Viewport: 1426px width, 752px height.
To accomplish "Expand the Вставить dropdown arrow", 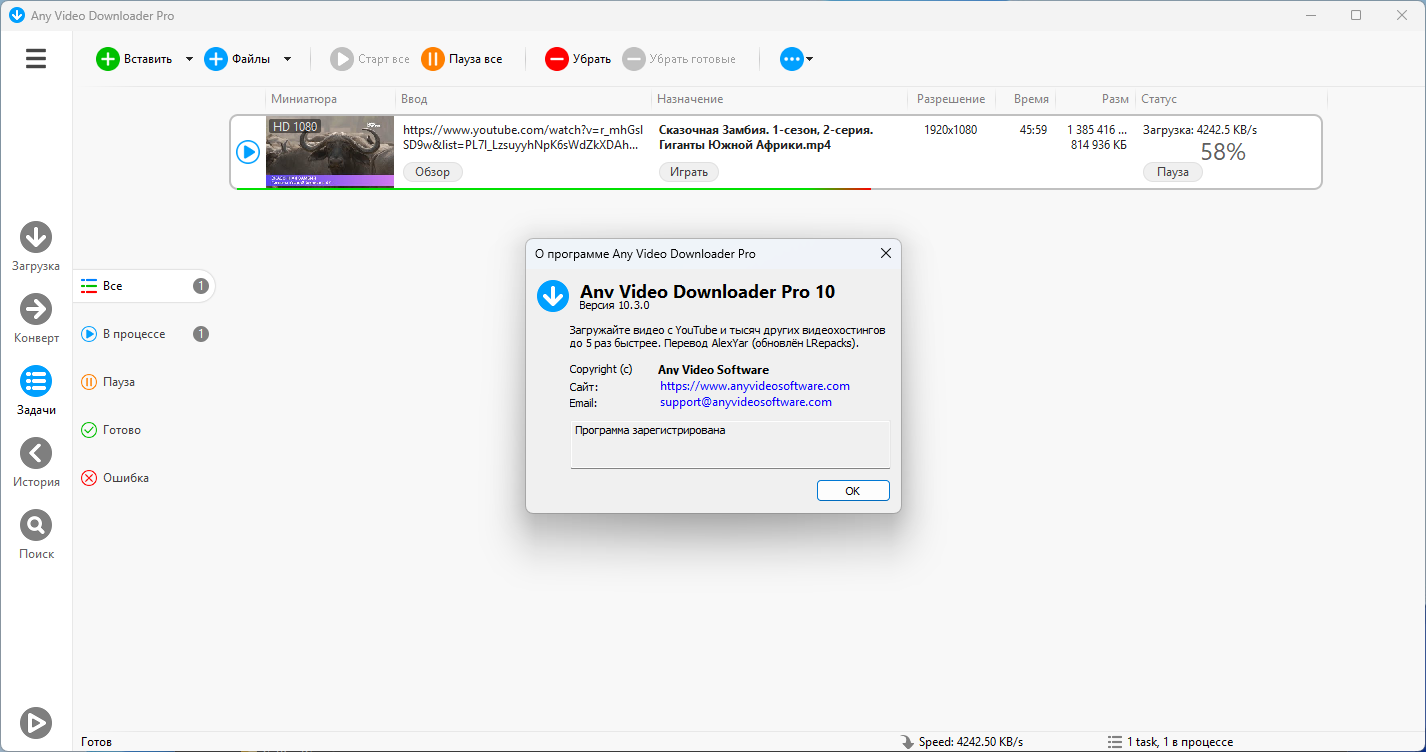I will pos(189,59).
